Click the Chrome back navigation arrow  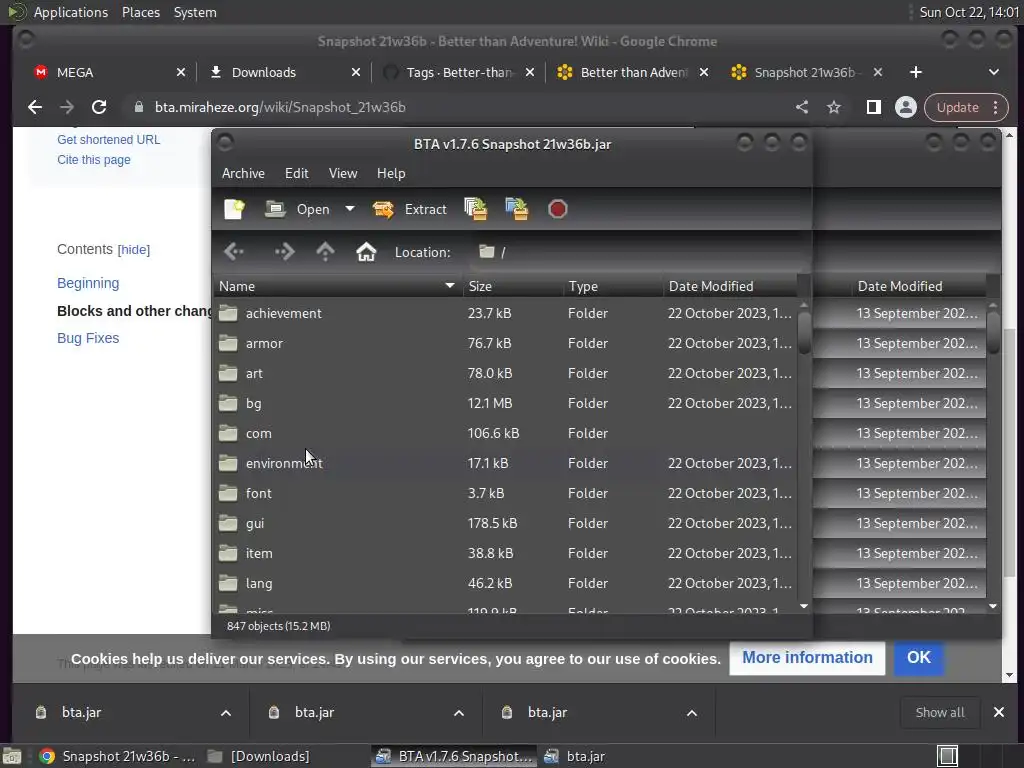35,107
